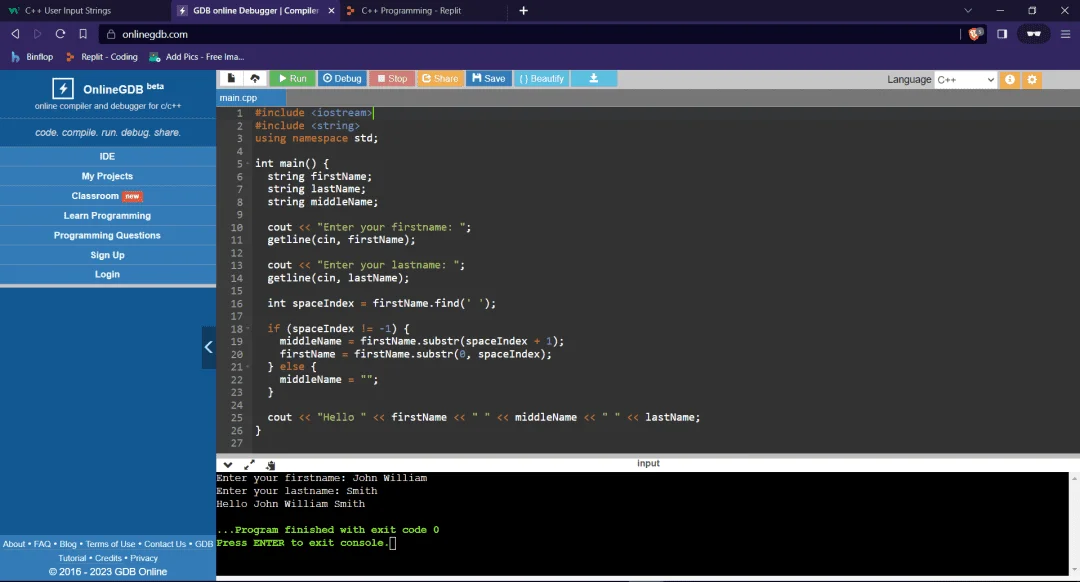
Task: Open My Projects in sidebar
Action: pos(107,176)
